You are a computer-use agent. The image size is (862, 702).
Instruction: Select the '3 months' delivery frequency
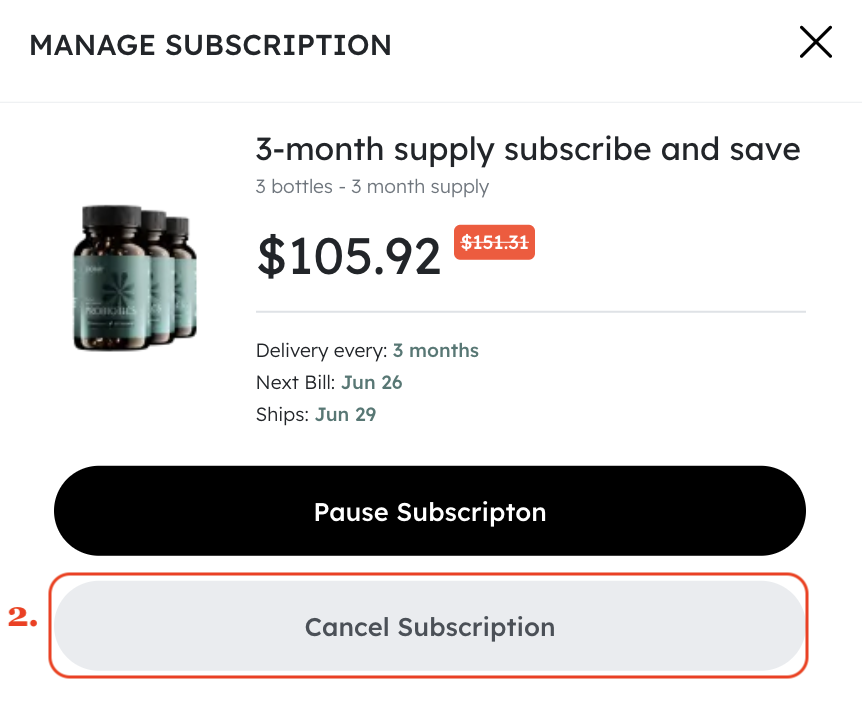(x=435, y=351)
